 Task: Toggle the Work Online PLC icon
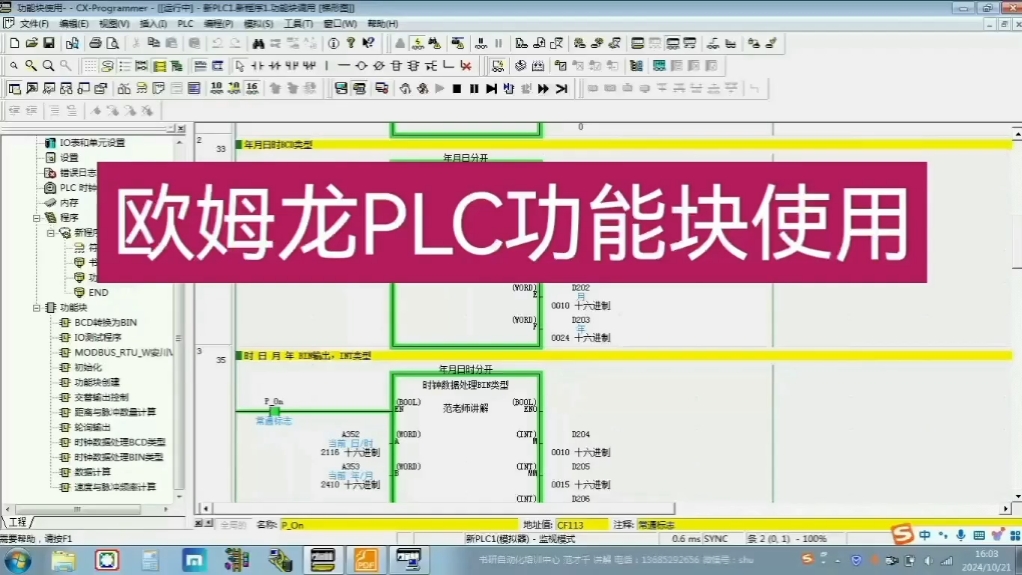point(400,44)
